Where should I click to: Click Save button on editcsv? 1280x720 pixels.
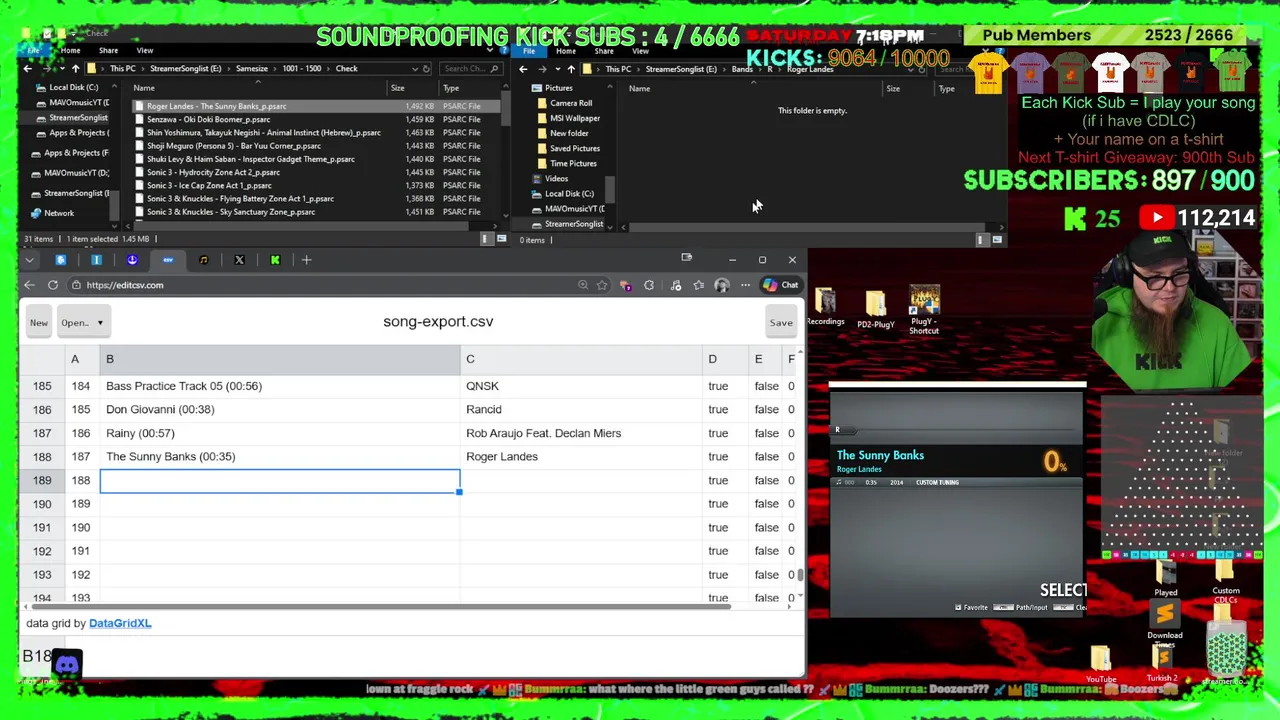tap(781, 323)
